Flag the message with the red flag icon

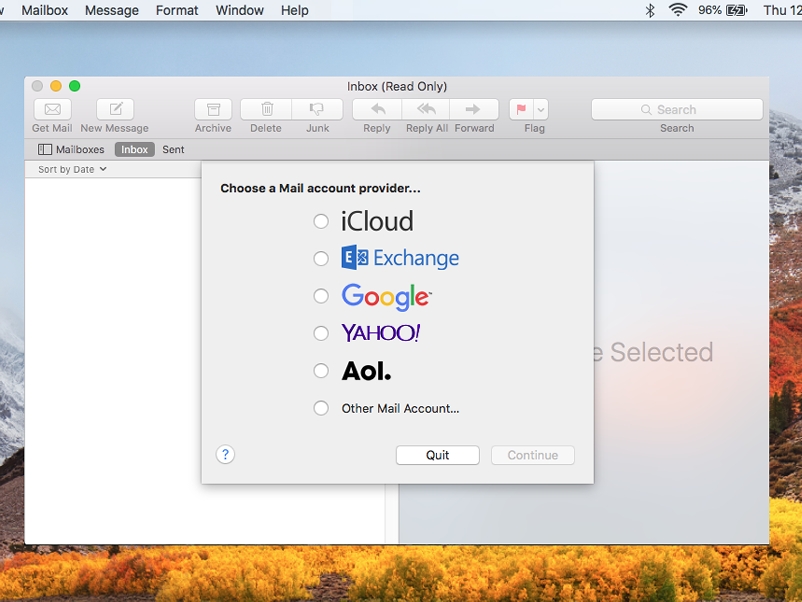(x=521, y=109)
